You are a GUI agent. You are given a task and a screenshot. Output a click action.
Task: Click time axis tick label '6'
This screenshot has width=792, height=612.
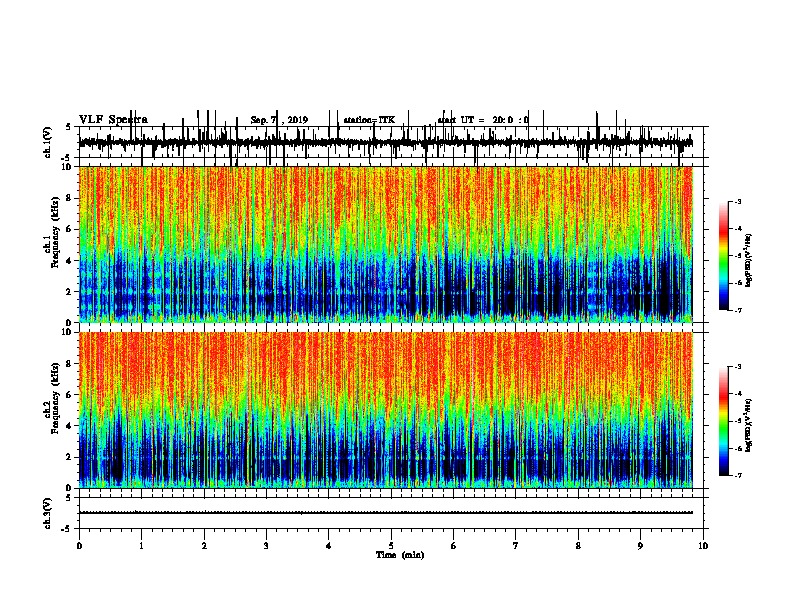click(x=453, y=546)
